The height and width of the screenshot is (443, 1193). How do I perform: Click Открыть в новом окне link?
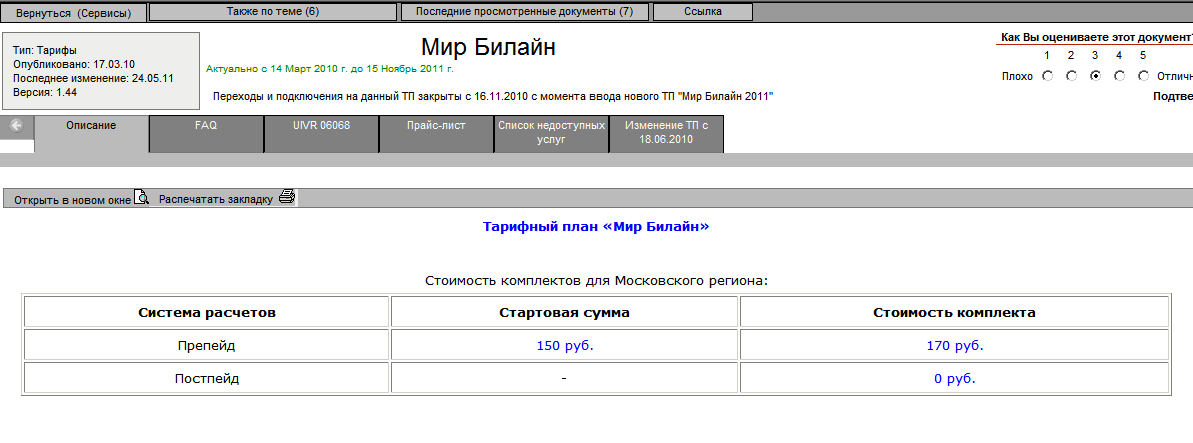pos(72,200)
